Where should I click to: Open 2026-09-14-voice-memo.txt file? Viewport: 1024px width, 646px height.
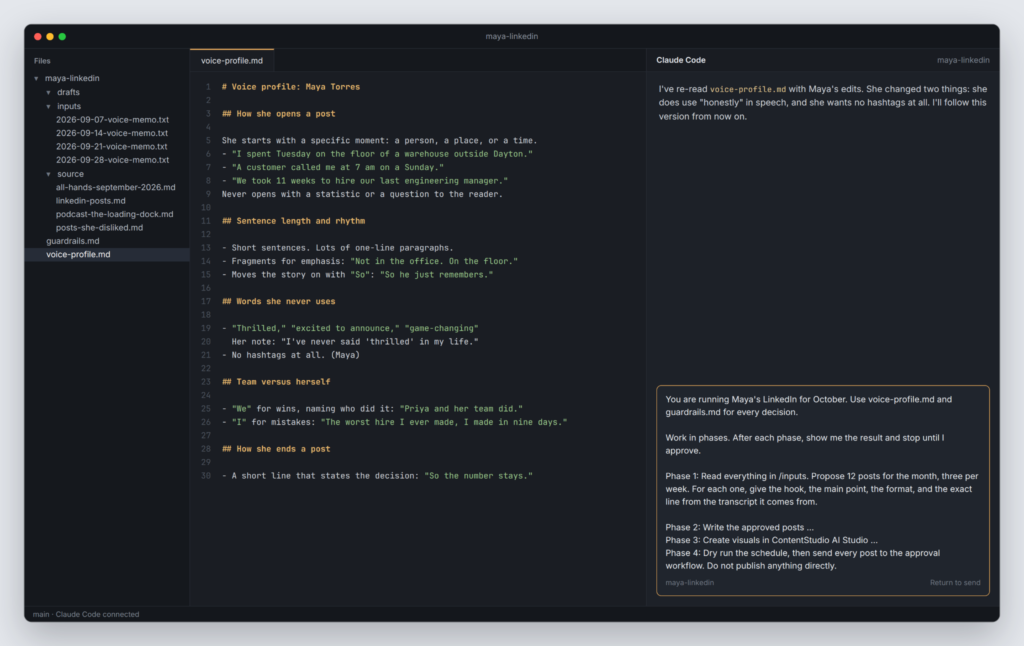112,133
